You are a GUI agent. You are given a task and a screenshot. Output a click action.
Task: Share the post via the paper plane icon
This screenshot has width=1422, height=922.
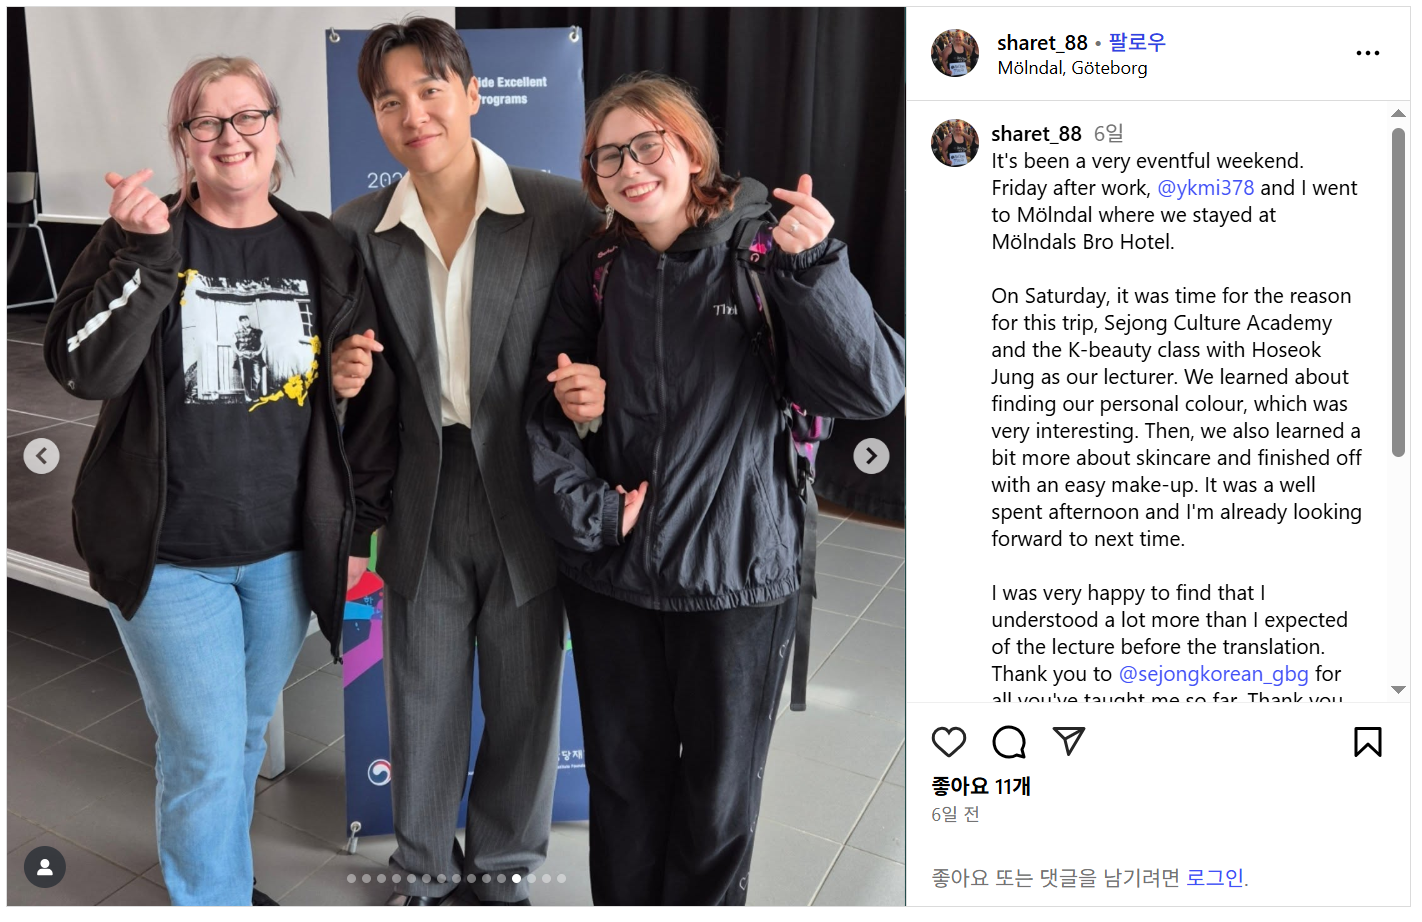click(1068, 741)
